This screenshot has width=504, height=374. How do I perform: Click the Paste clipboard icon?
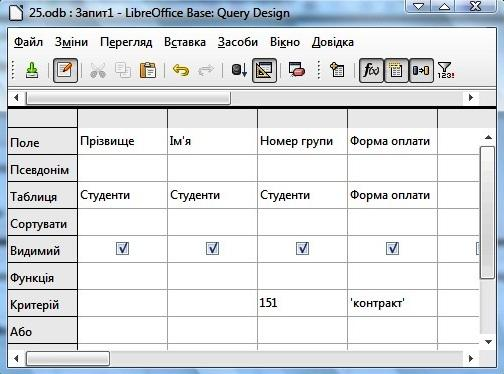point(148,70)
